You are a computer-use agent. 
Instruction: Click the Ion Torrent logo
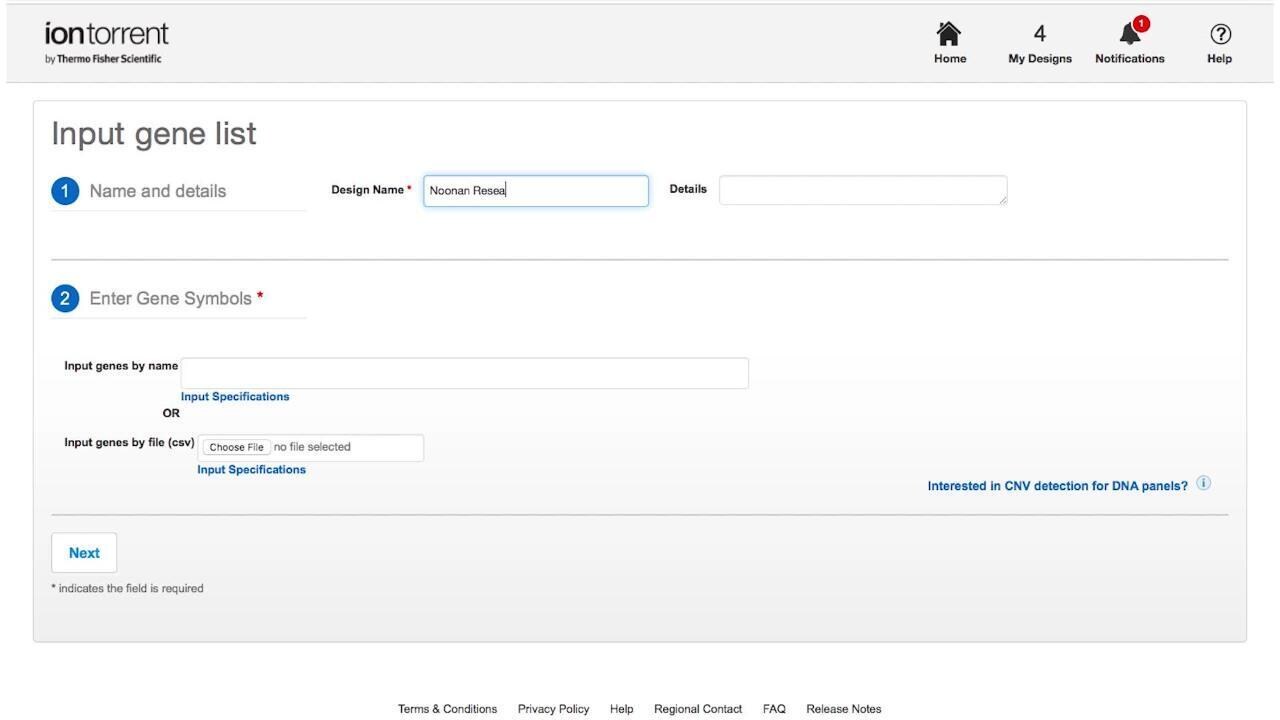point(107,42)
